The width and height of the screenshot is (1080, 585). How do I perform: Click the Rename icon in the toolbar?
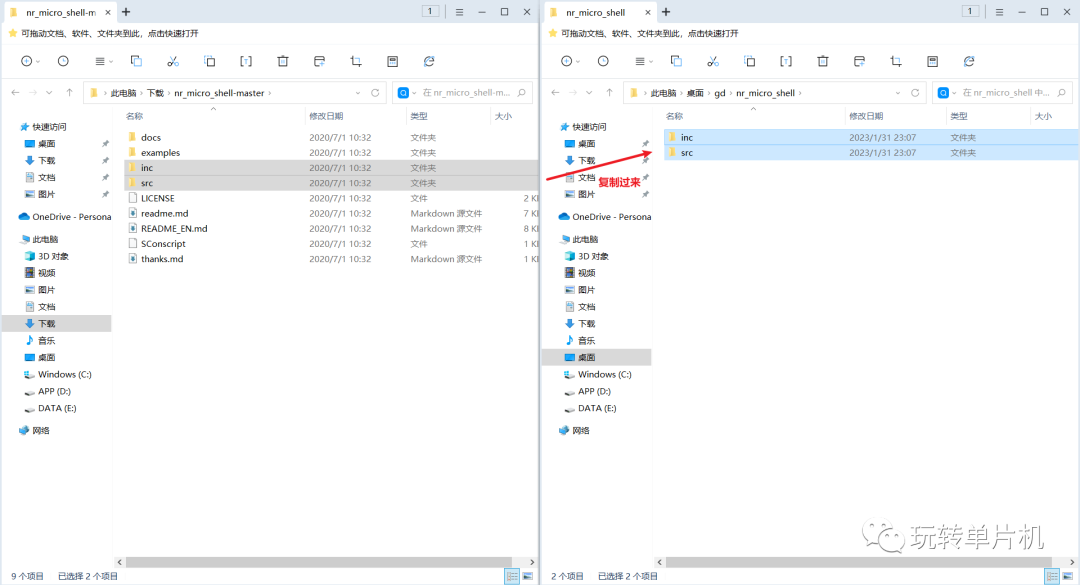(x=244, y=62)
